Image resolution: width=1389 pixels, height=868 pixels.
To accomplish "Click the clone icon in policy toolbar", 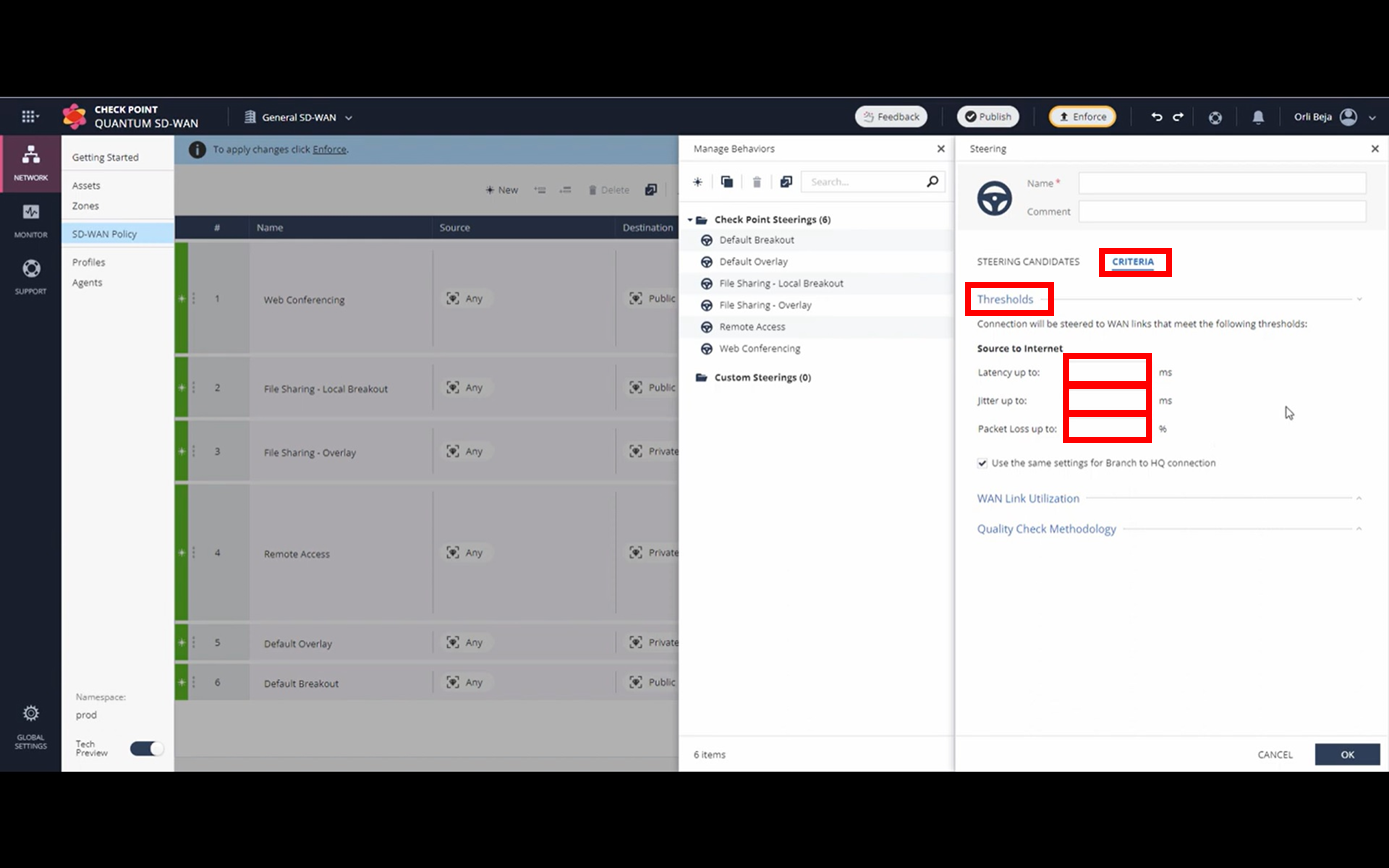I will [x=651, y=190].
